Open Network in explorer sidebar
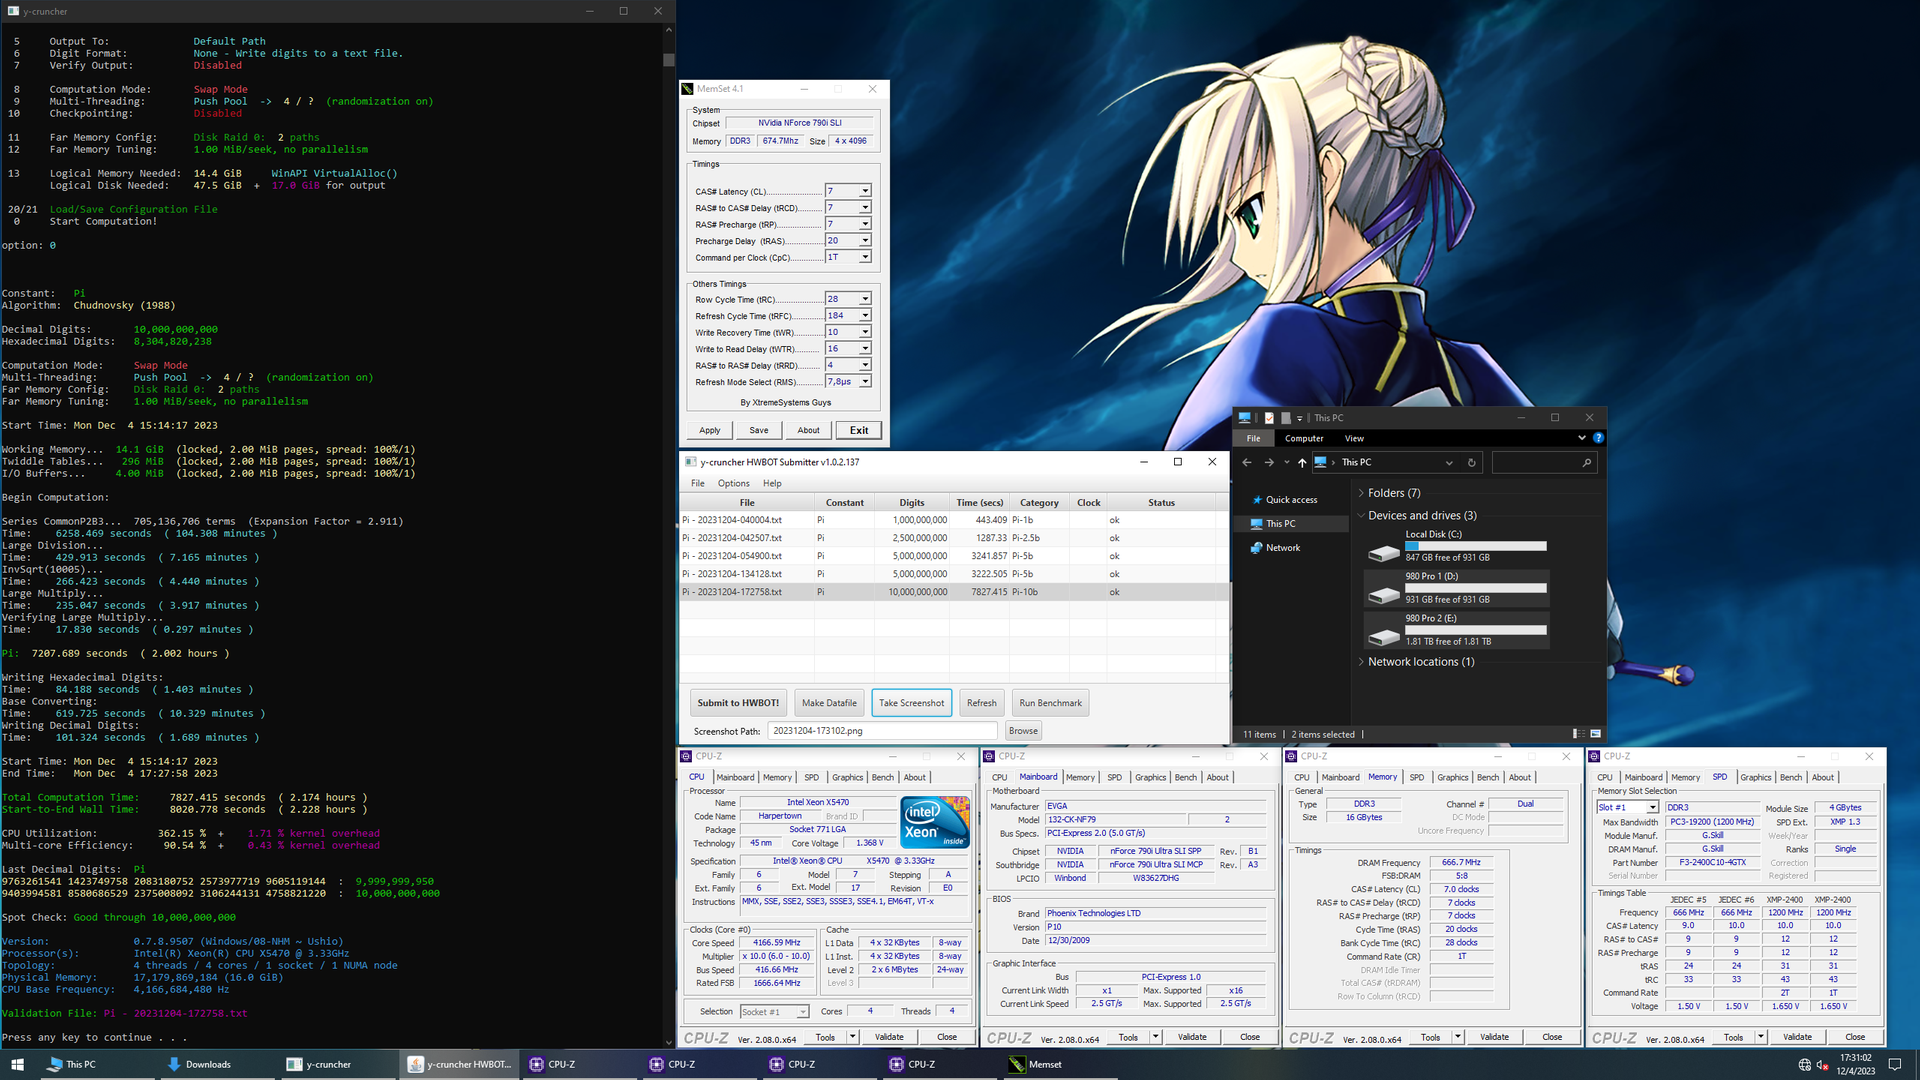 1282,548
